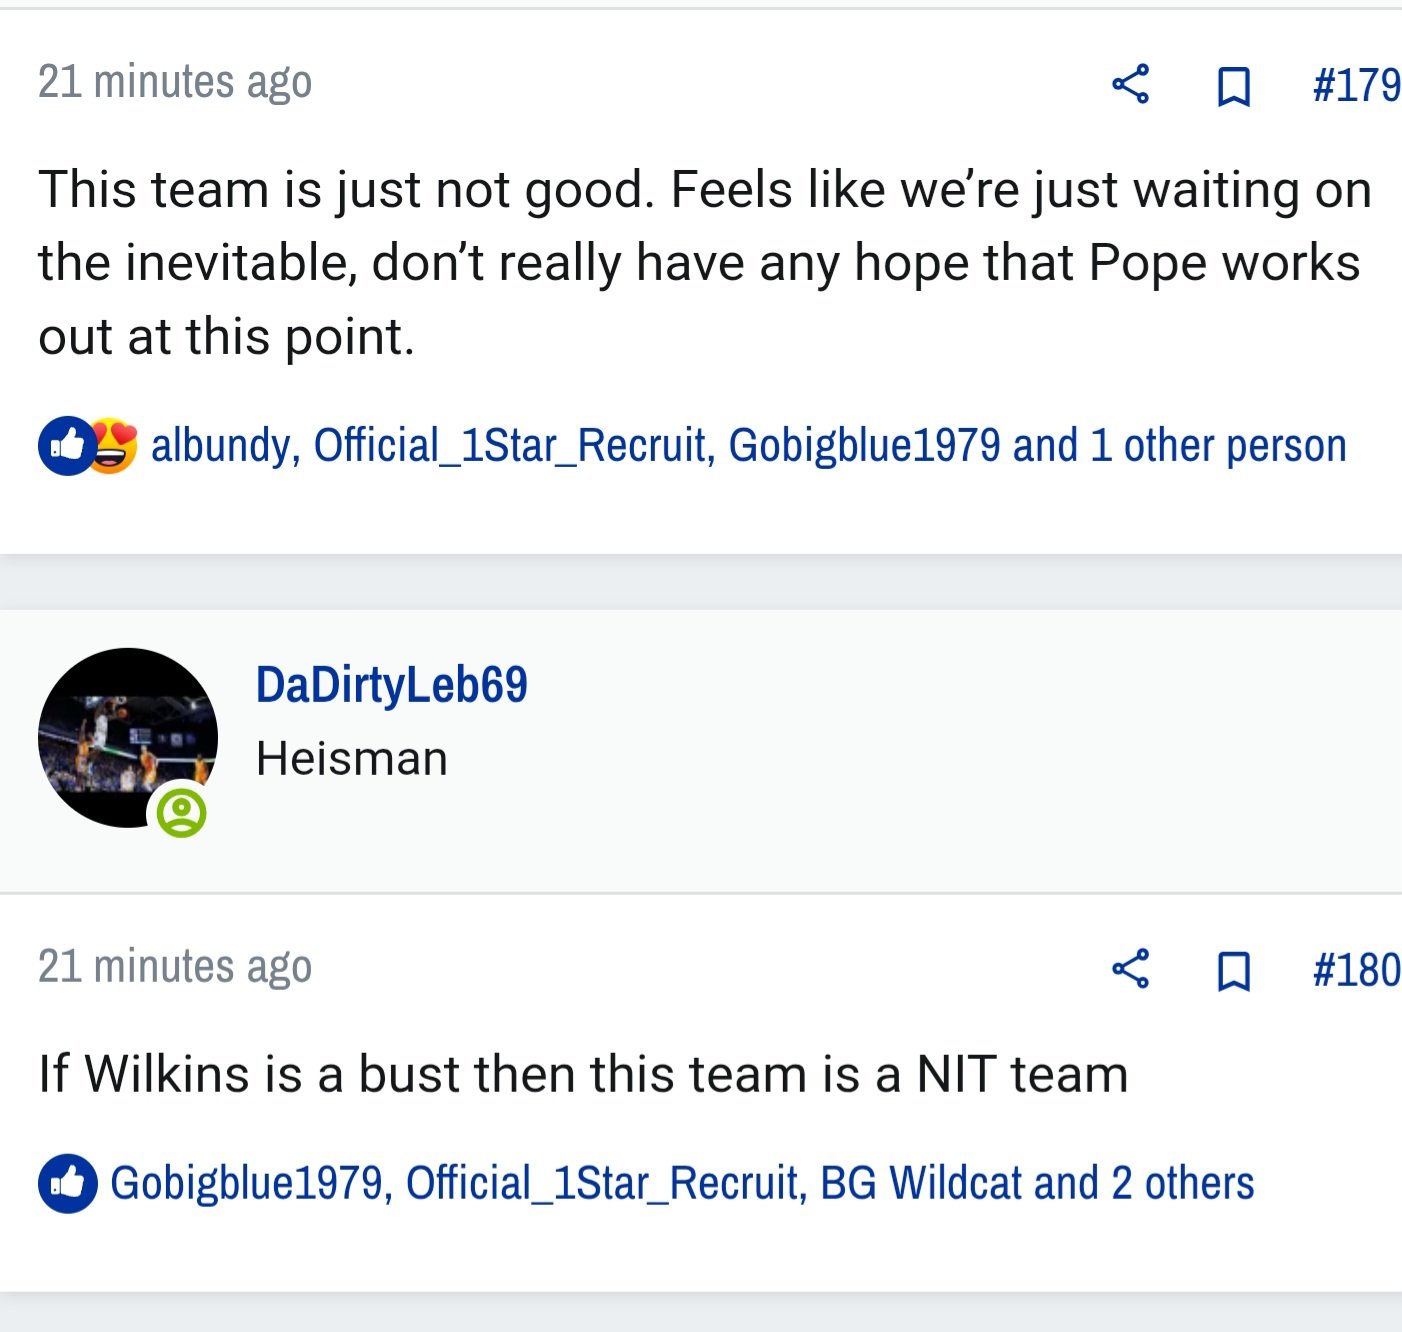Bookmark post #180

coord(1234,971)
